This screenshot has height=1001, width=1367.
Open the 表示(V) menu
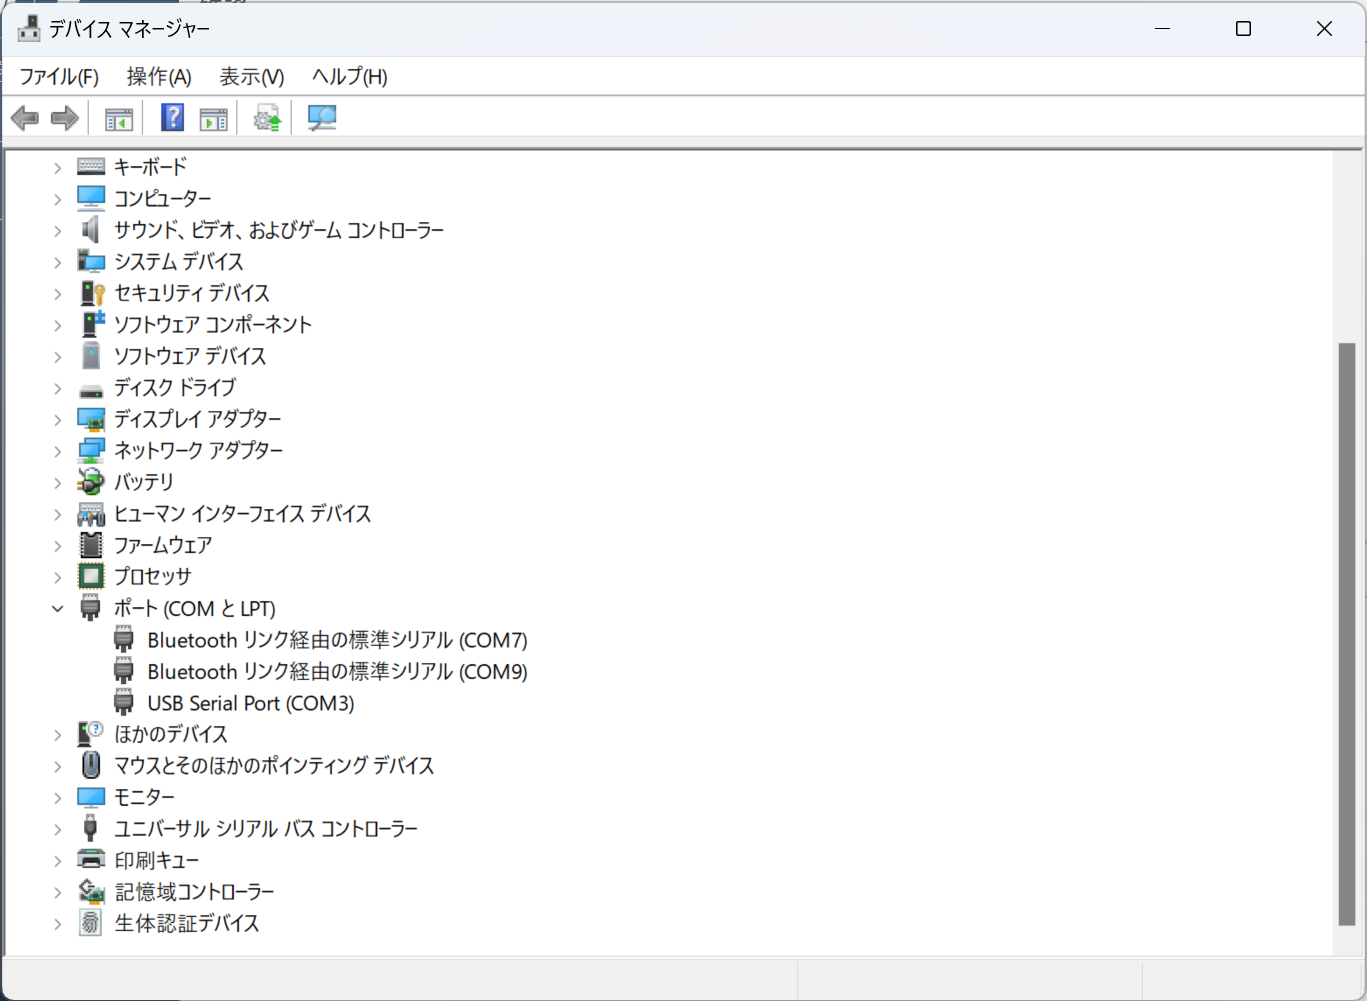pos(250,76)
